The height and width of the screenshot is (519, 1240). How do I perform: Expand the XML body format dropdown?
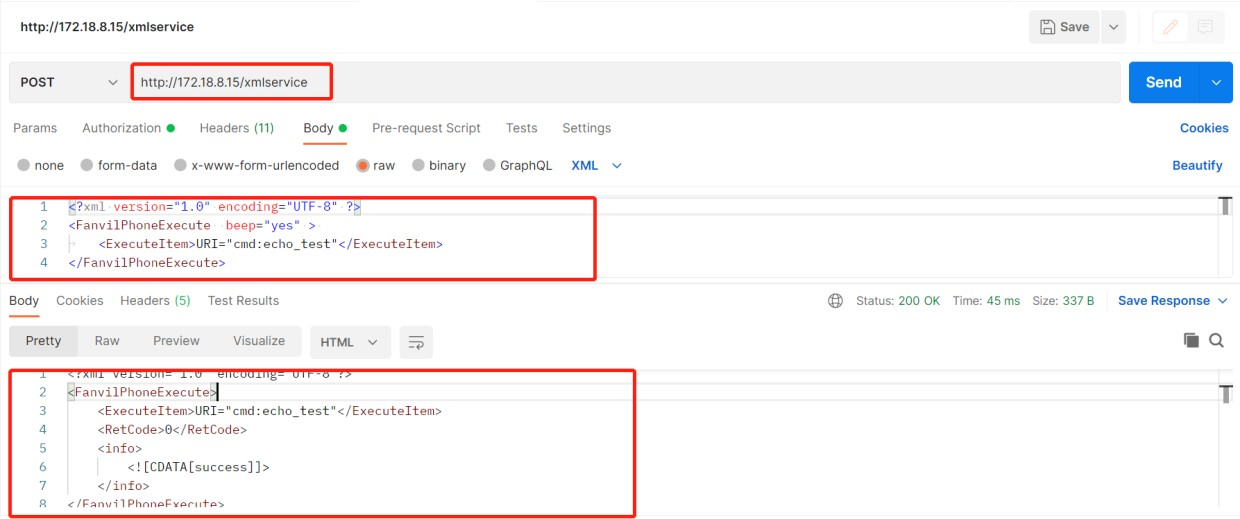coord(596,166)
